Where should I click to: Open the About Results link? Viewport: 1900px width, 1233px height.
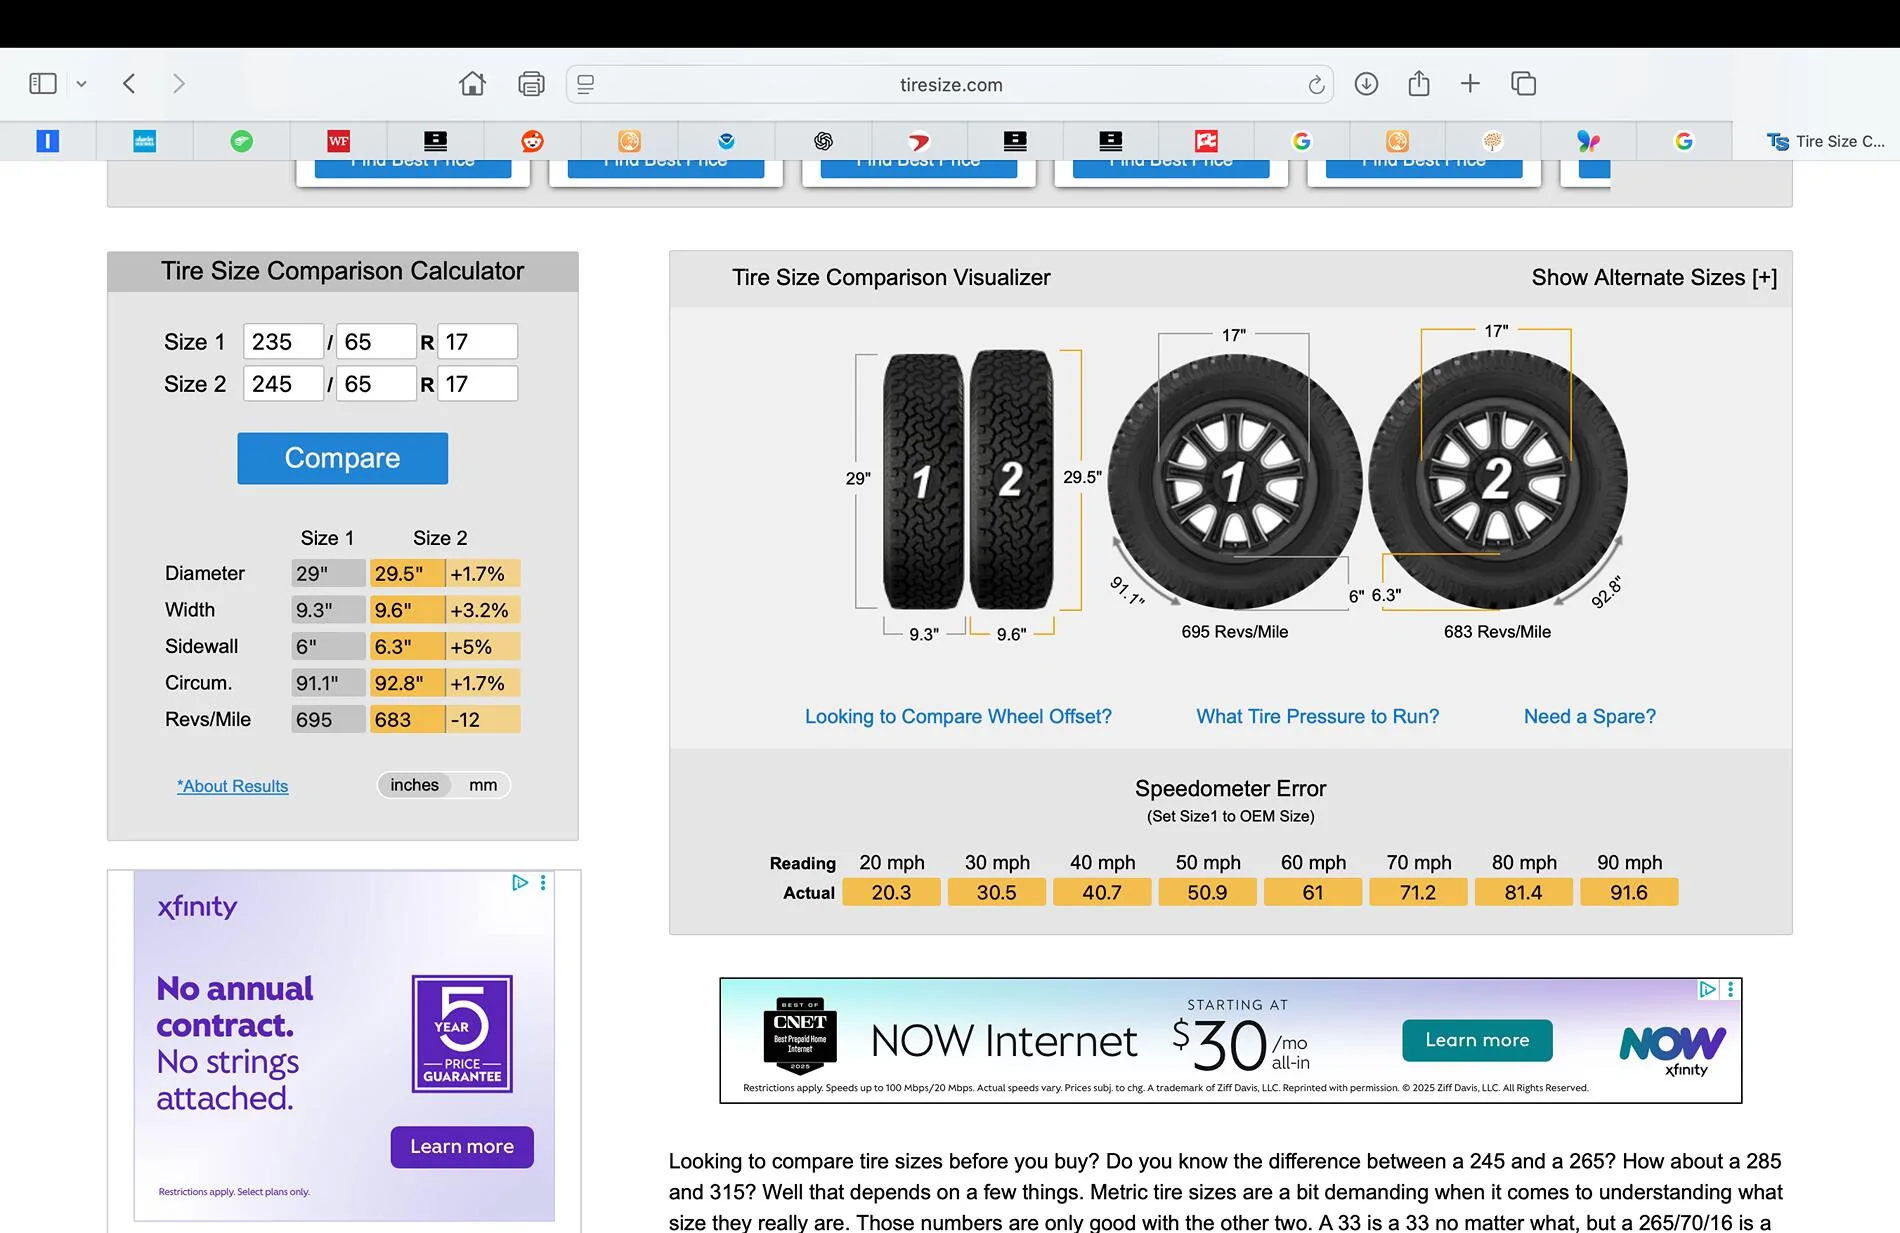point(232,786)
